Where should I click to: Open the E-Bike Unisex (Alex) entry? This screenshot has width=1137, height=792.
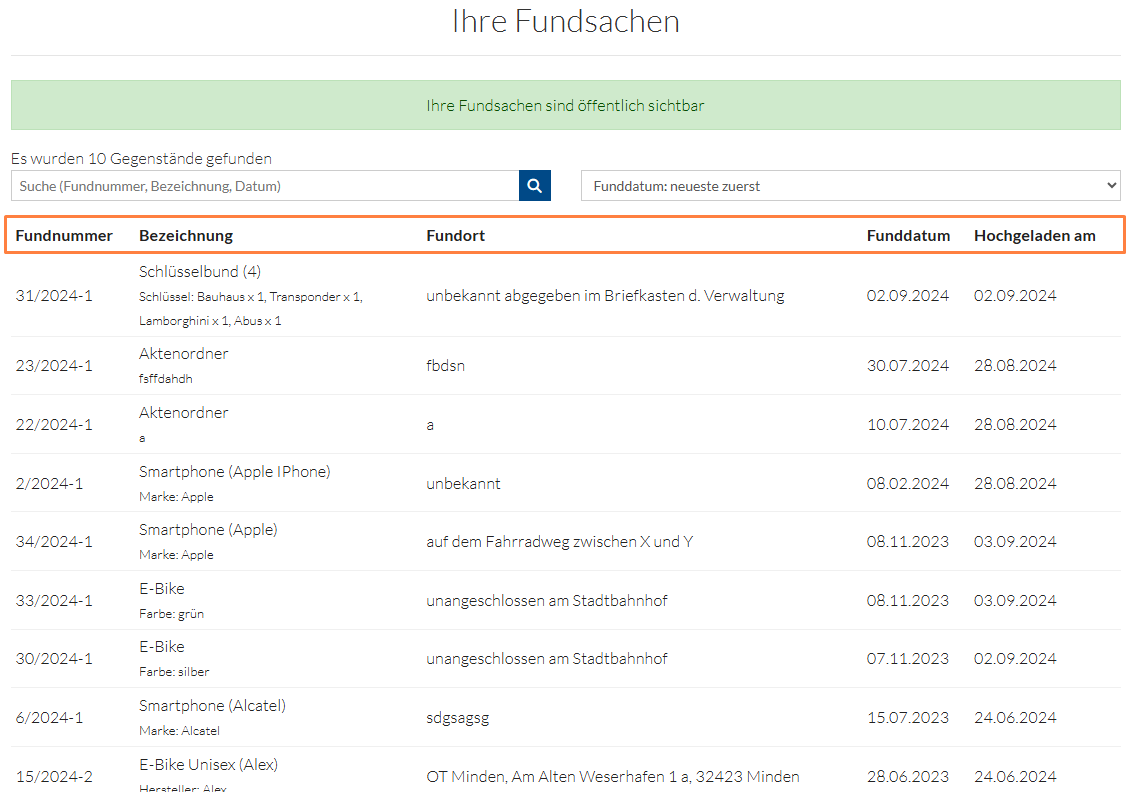[x=208, y=765]
